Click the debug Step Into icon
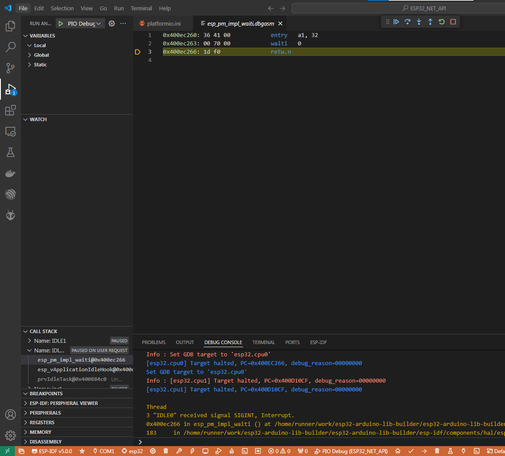Screen dimensions: 505x456 point(419,22)
